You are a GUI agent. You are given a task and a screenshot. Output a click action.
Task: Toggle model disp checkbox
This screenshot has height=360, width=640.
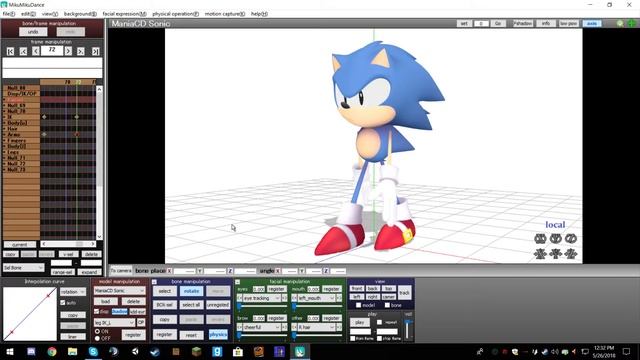(97, 311)
